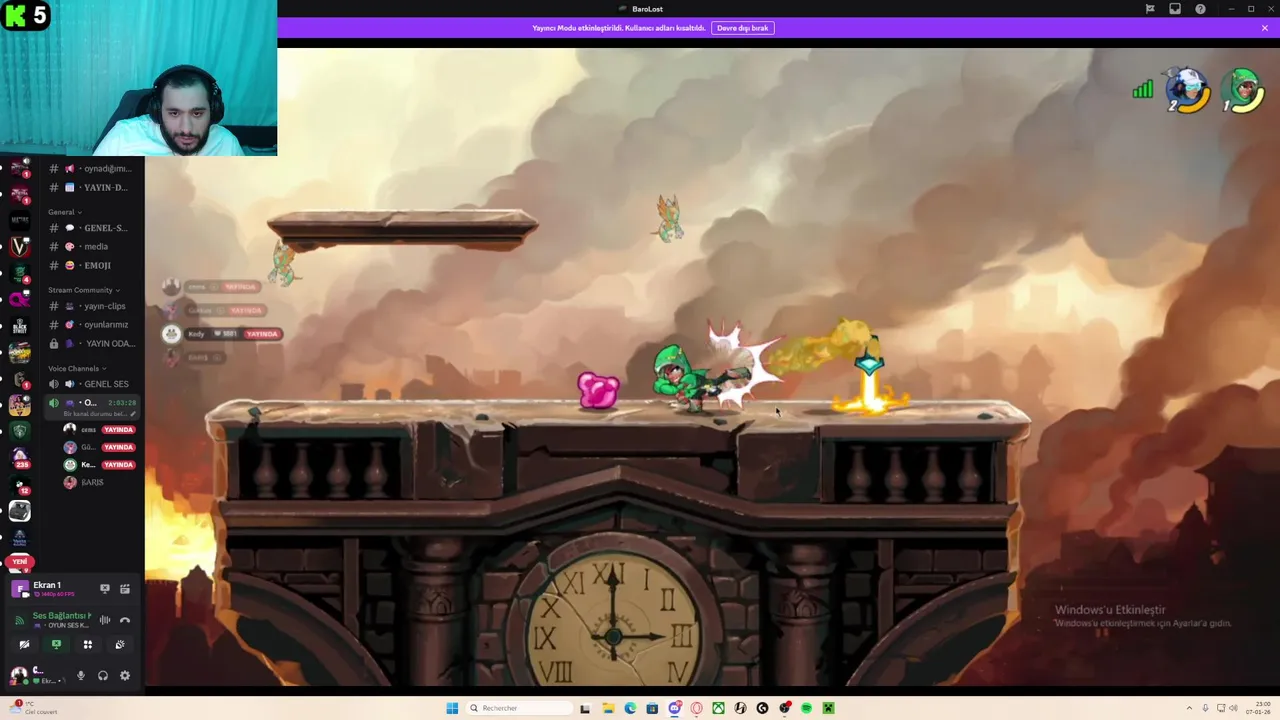Open the green voice connection signal icon
Image resolution: width=1280 pixels, height=720 pixels.
click(x=19, y=620)
